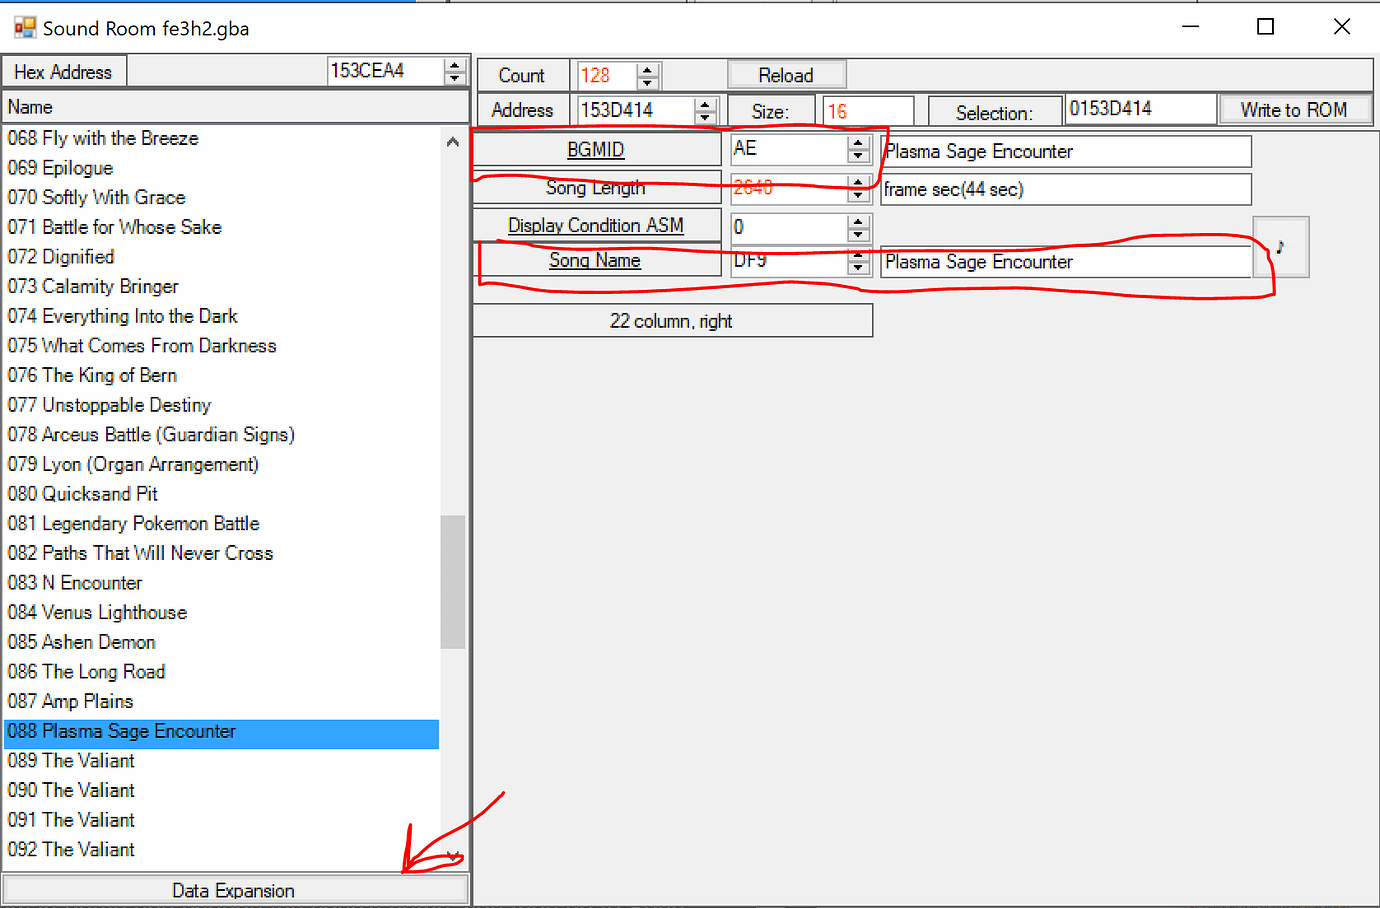Increase BGMID value AE using the stepper

tap(858, 144)
